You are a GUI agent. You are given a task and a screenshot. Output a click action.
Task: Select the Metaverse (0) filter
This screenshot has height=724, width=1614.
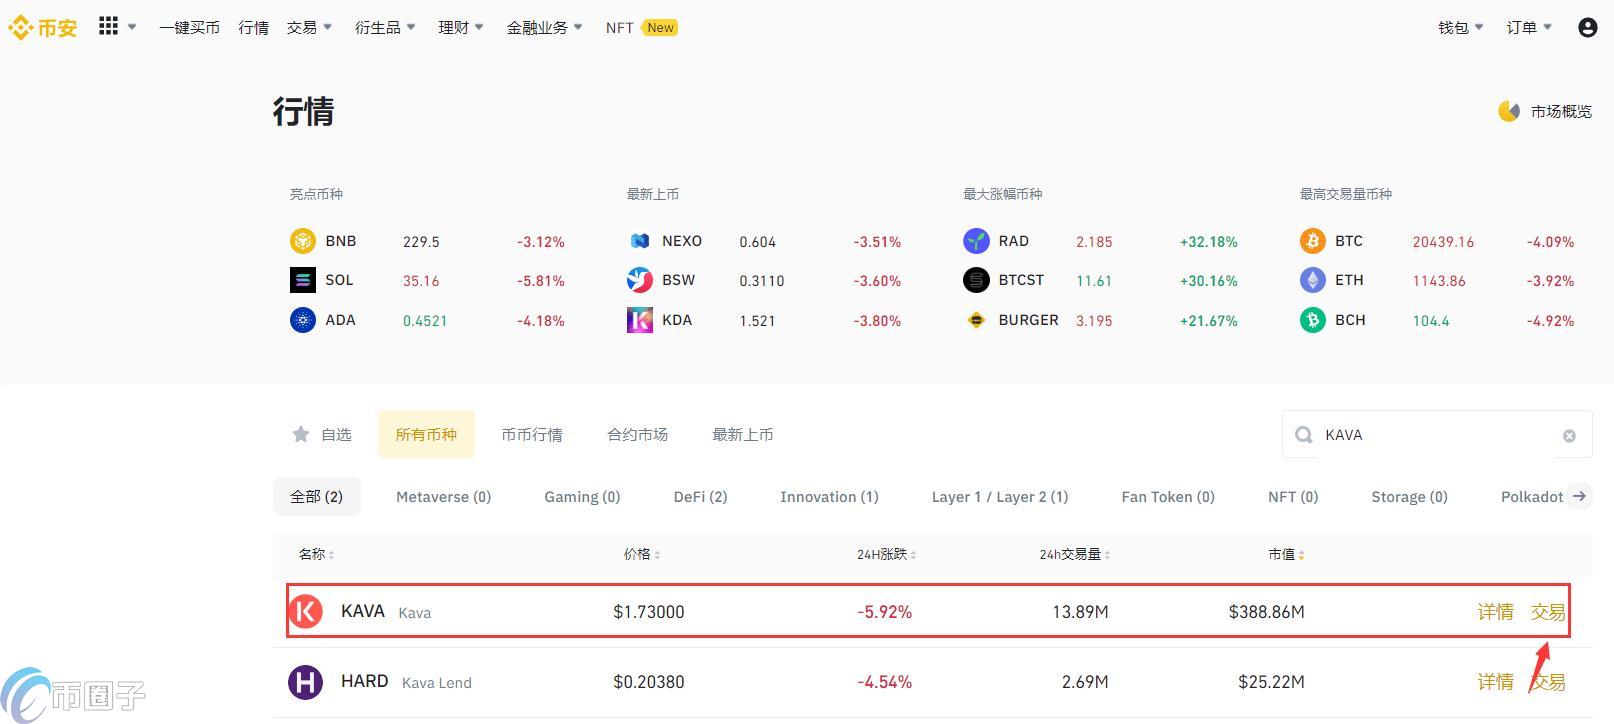(x=444, y=496)
